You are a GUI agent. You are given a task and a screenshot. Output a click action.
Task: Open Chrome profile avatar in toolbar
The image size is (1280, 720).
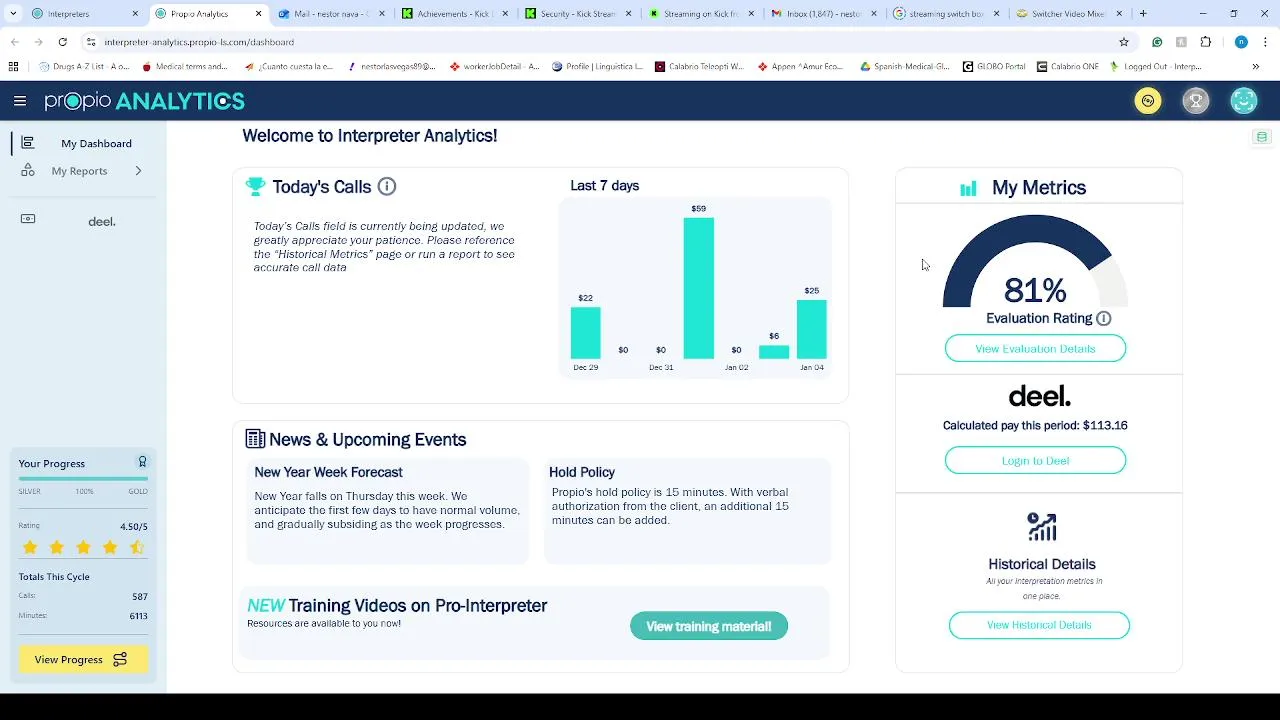point(1241,42)
